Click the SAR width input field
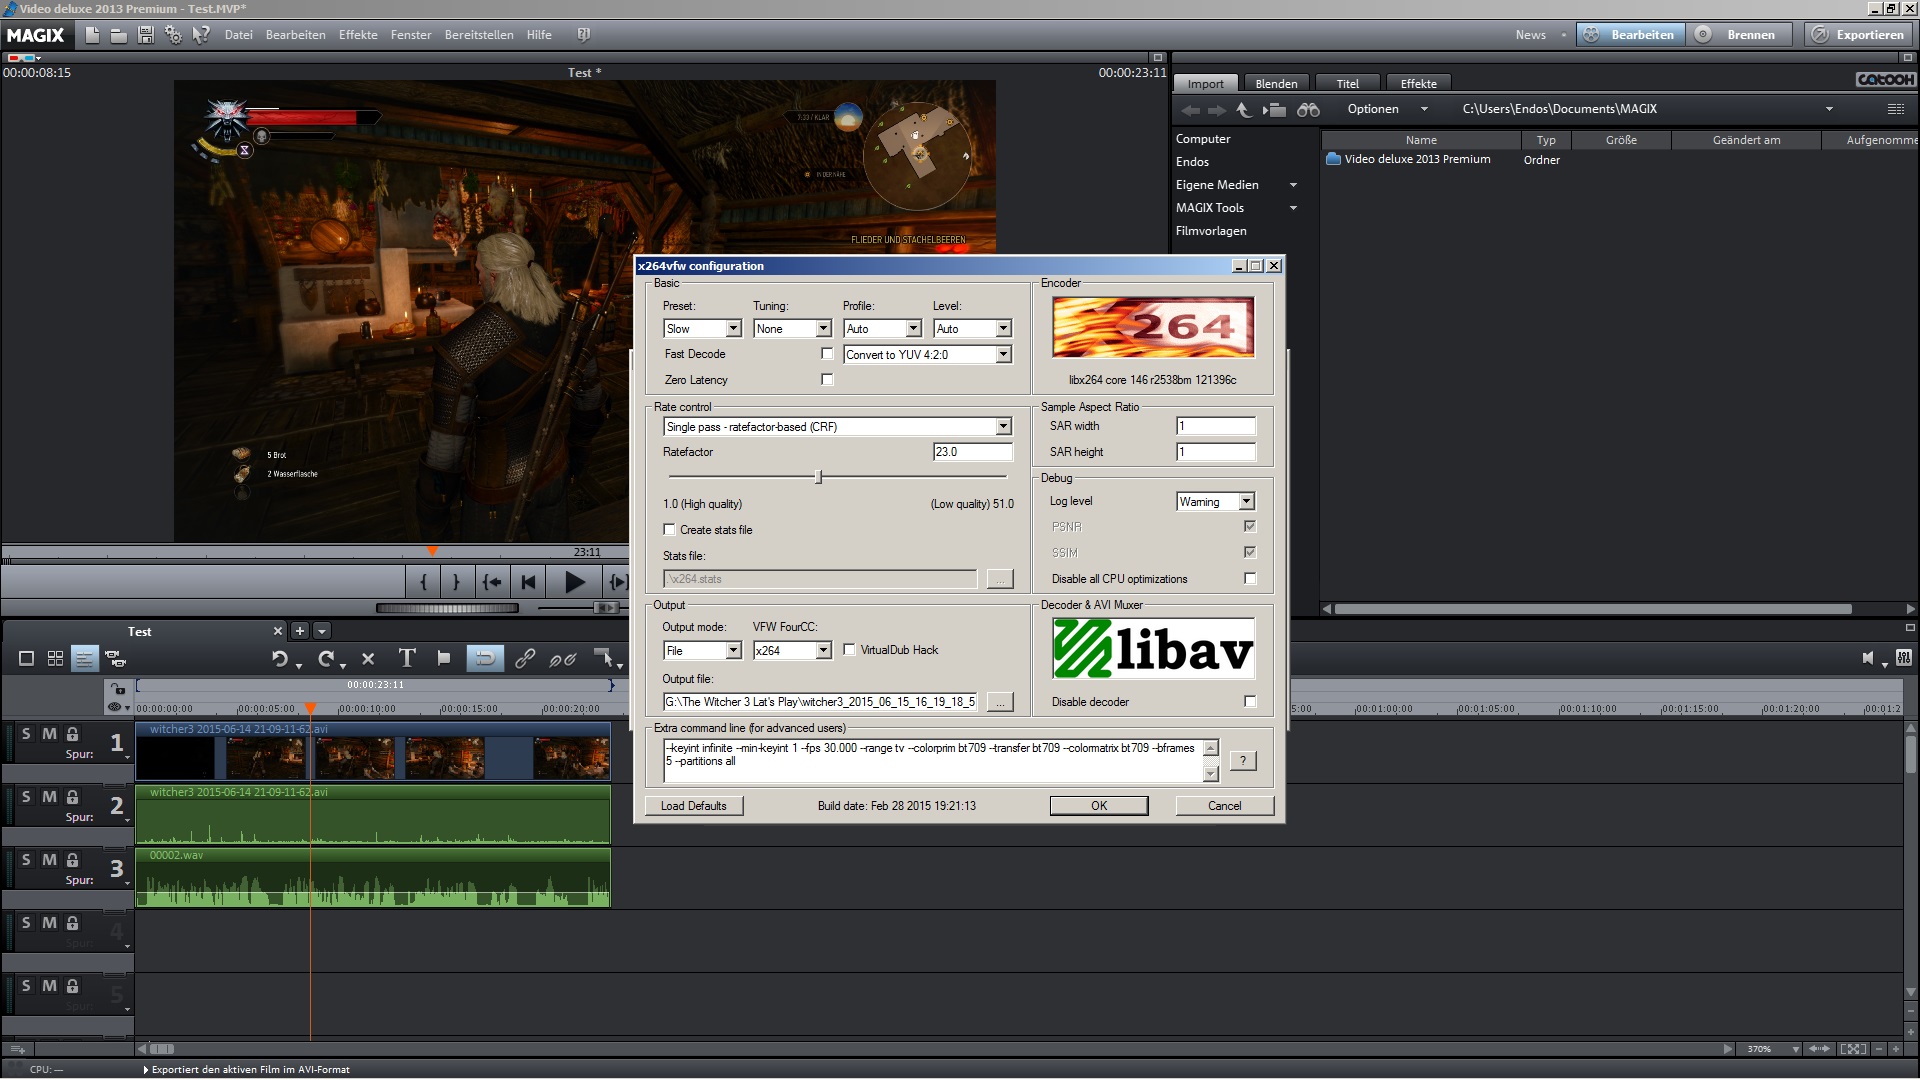 click(1215, 426)
